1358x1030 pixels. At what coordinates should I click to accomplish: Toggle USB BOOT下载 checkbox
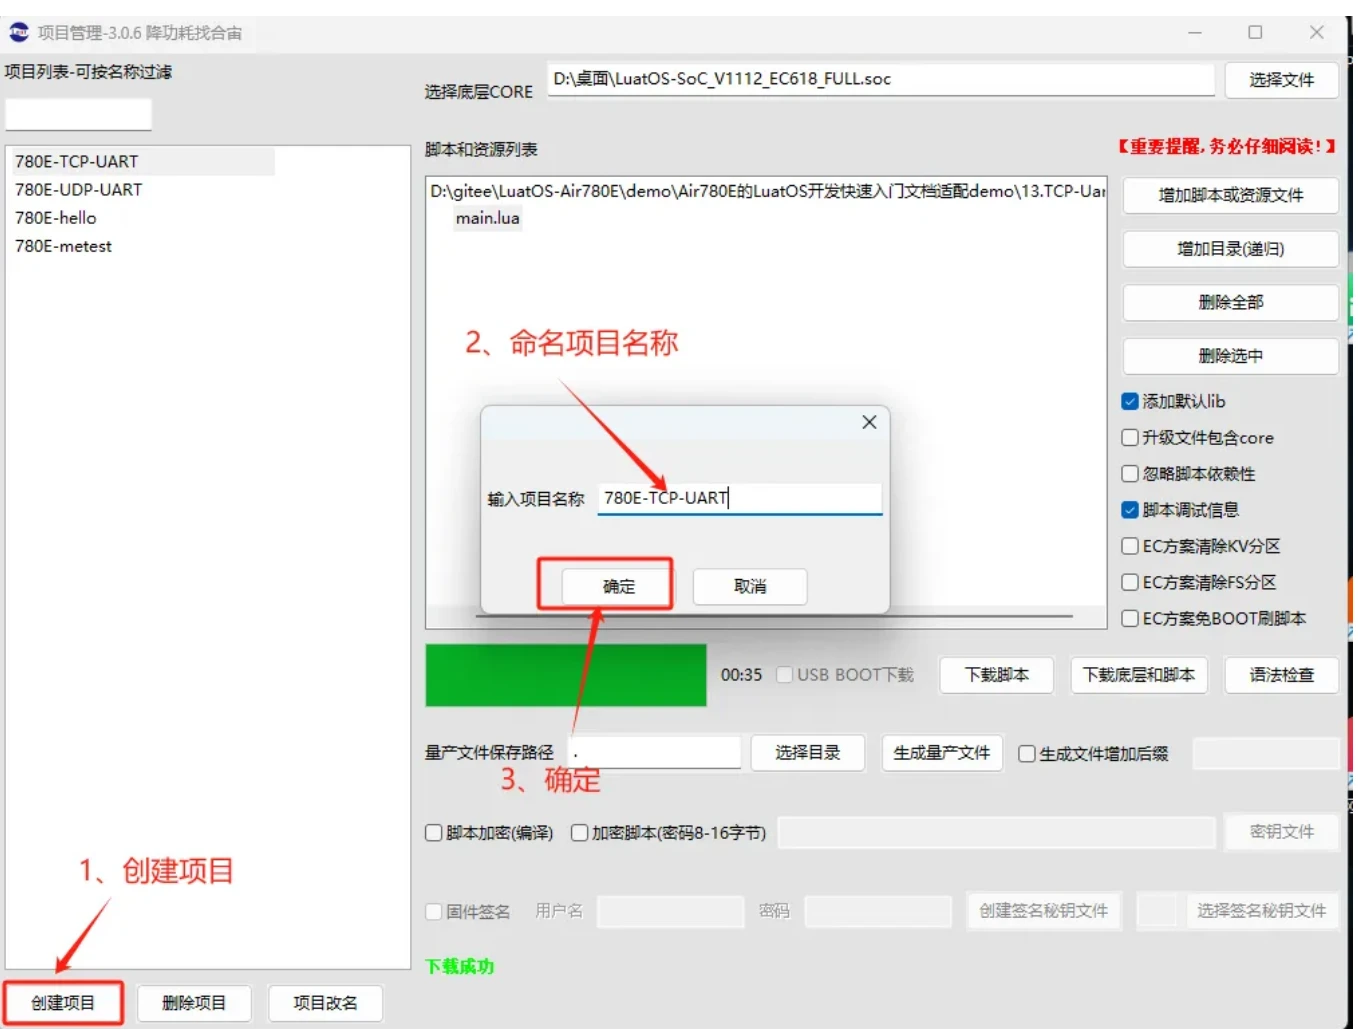click(x=785, y=675)
